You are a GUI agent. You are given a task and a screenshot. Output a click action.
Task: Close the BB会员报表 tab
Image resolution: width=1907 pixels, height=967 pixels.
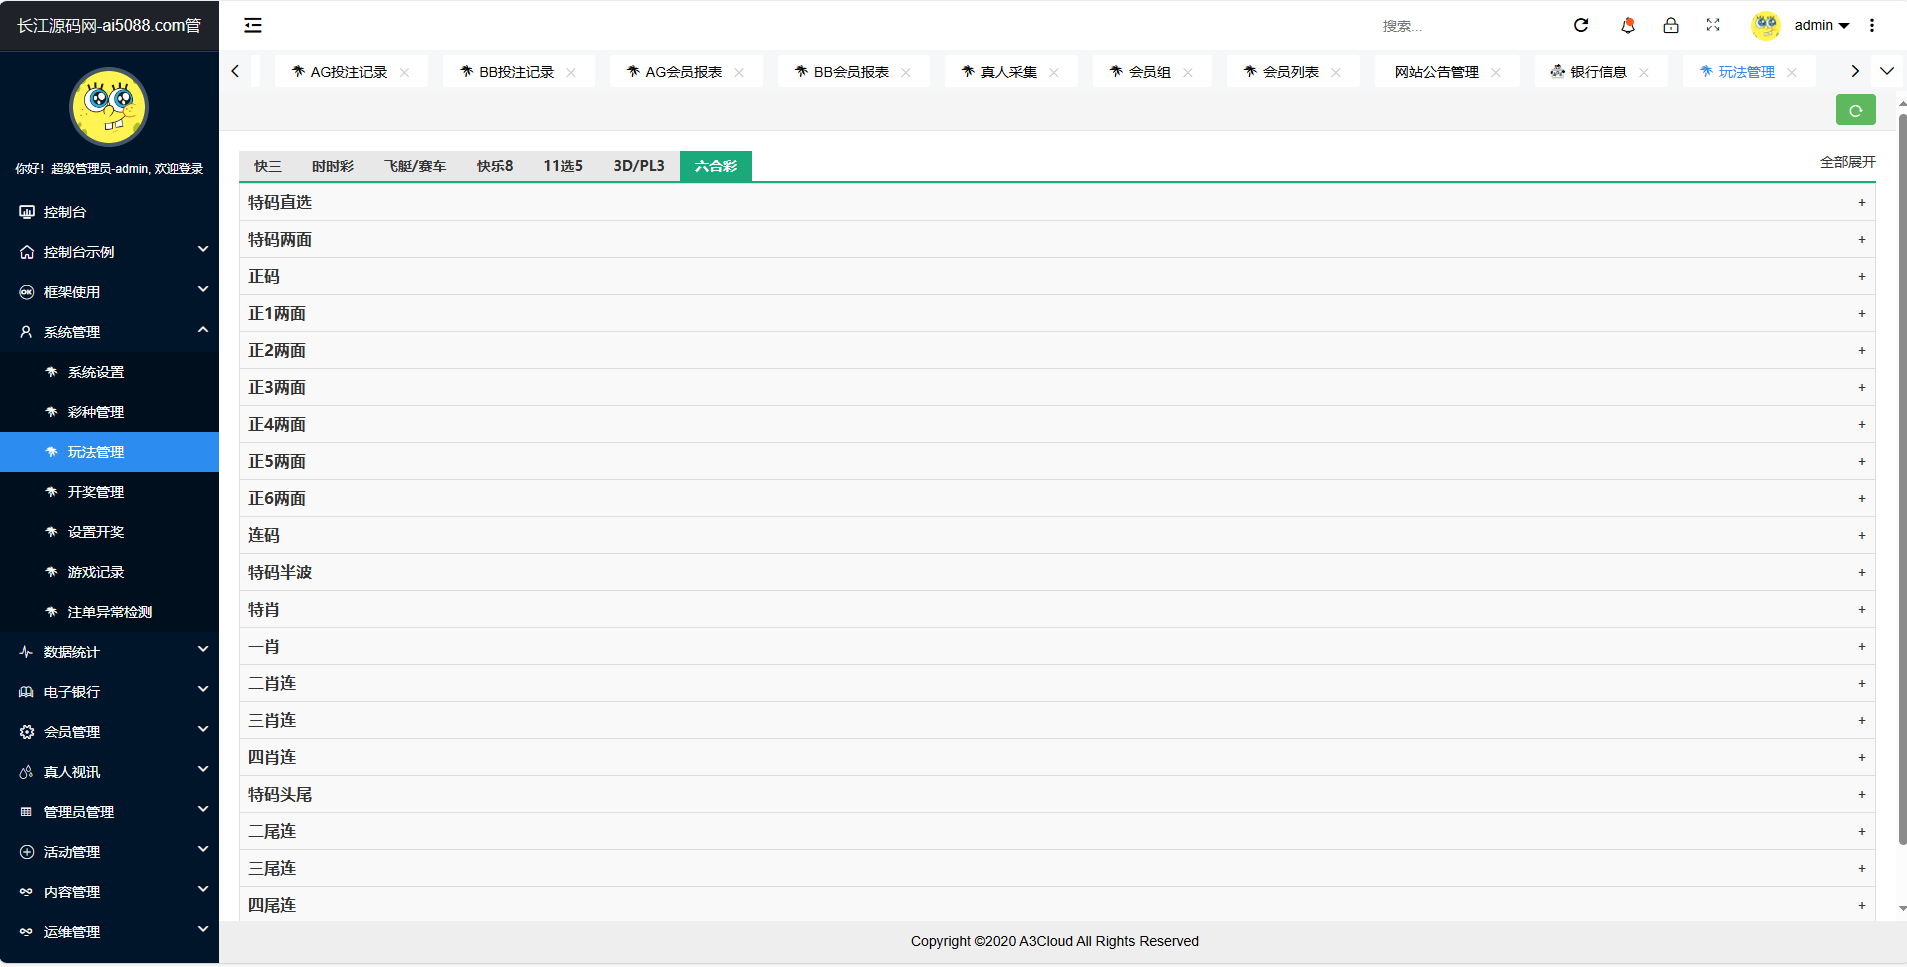click(906, 72)
